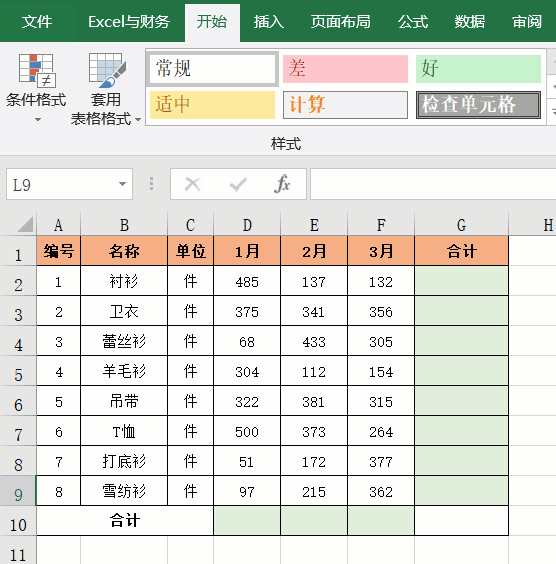The height and width of the screenshot is (564, 556).
Task: Select row 9 header
Action: click(x=18, y=491)
